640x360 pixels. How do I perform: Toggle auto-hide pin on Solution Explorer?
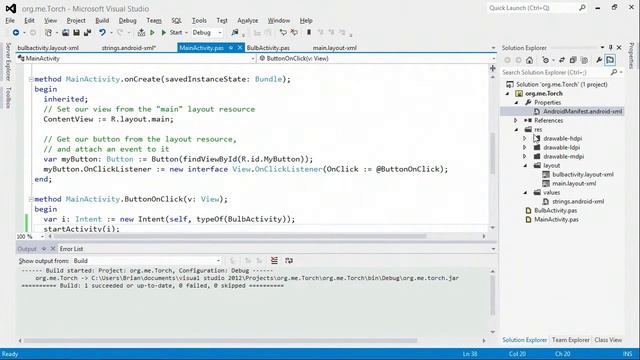[x=611, y=48]
